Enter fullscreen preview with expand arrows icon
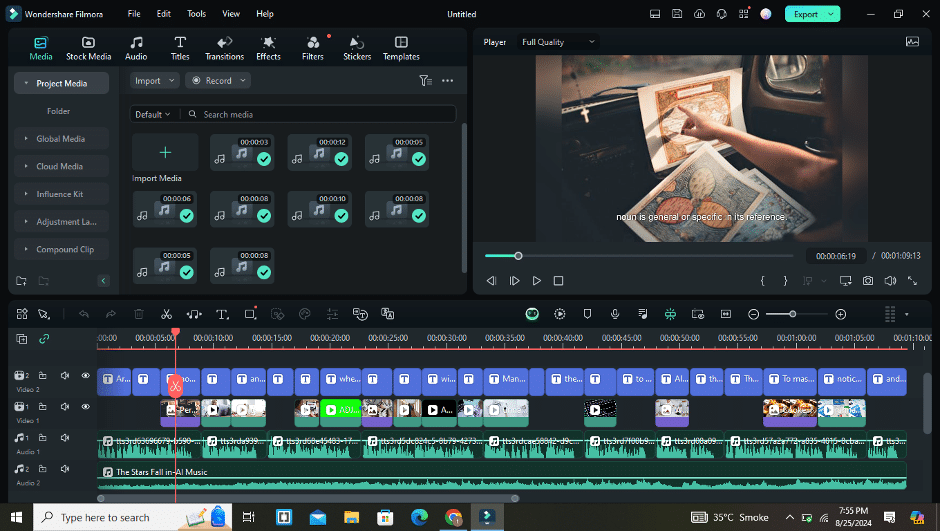This screenshot has width=941, height=531. tap(912, 281)
